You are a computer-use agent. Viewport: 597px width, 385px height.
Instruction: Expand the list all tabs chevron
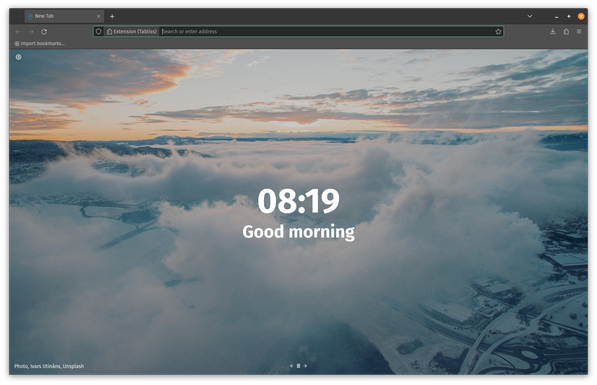pyautogui.click(x=530, y=16)
